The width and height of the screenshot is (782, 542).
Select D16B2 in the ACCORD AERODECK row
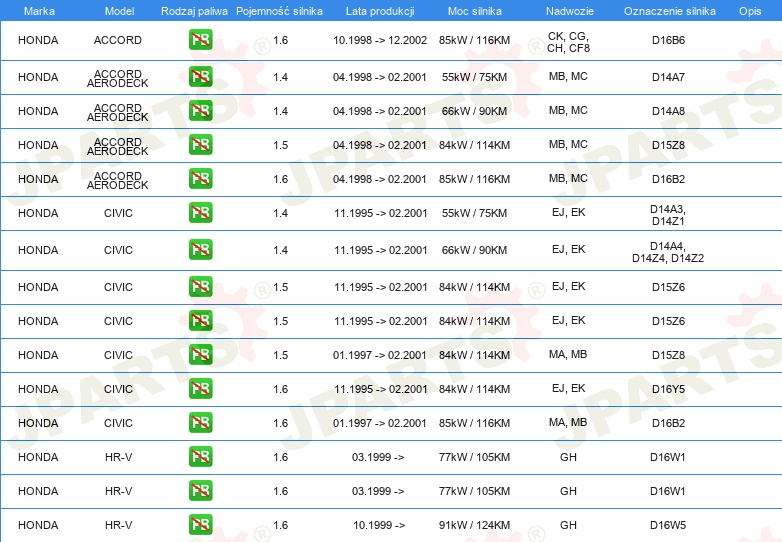click(668, 179)
